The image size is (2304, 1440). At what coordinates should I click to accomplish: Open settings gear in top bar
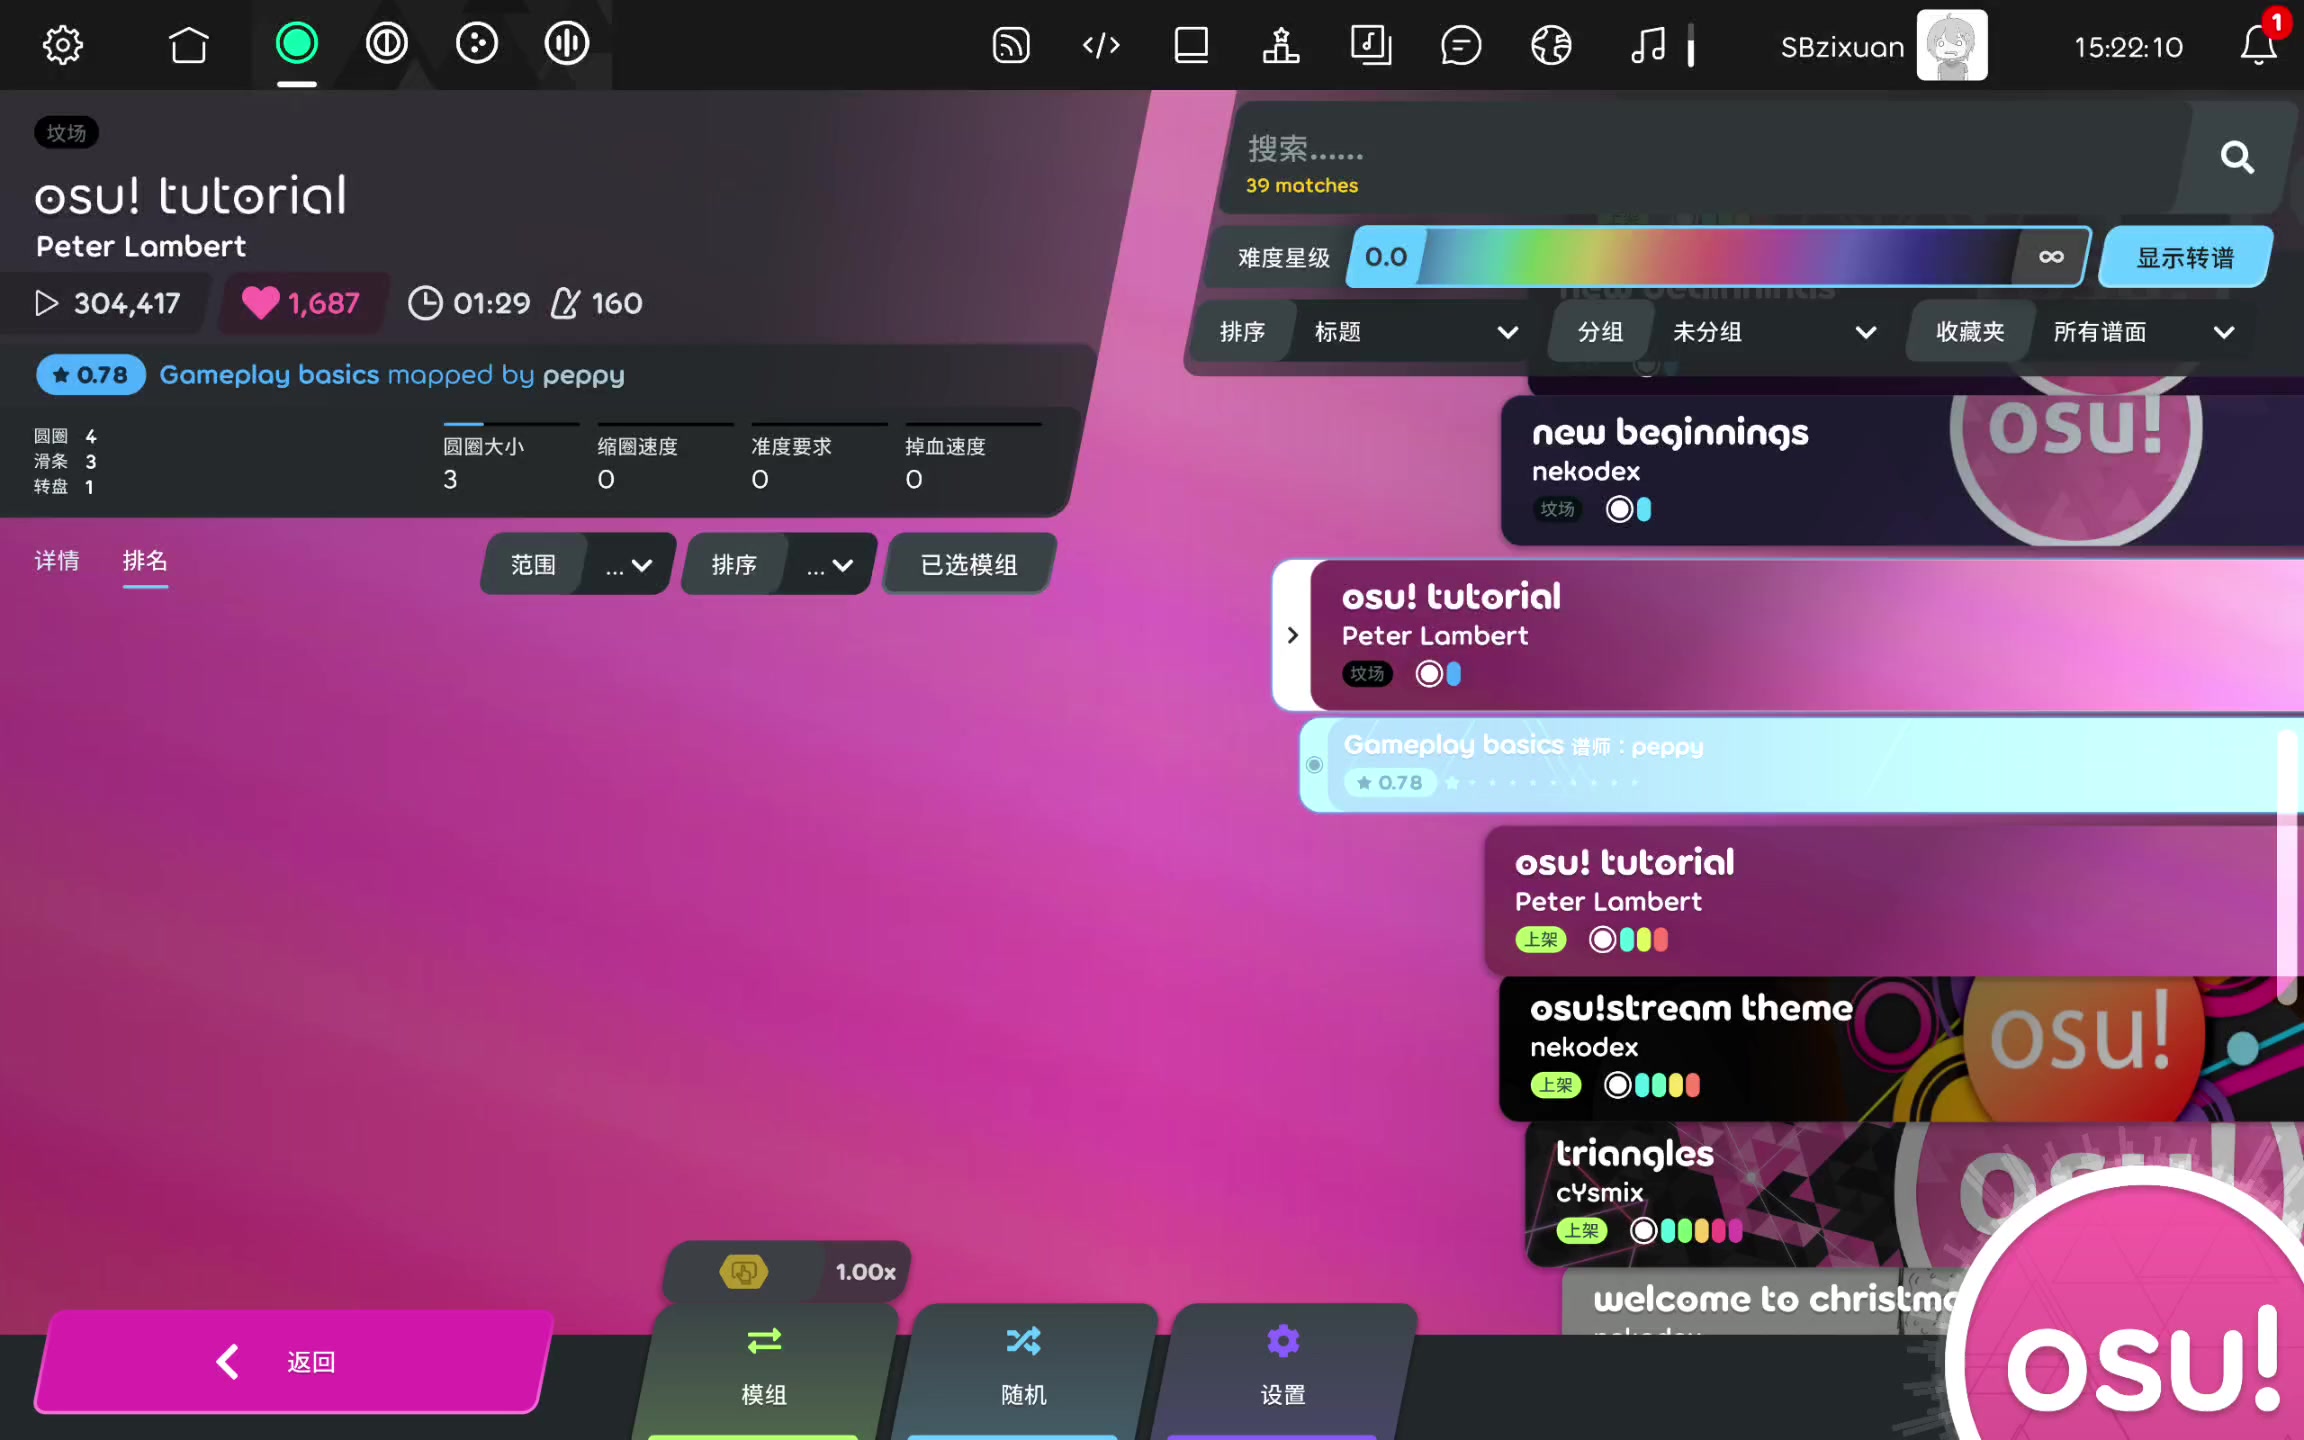pyautogui.click(x=62, y=45)
